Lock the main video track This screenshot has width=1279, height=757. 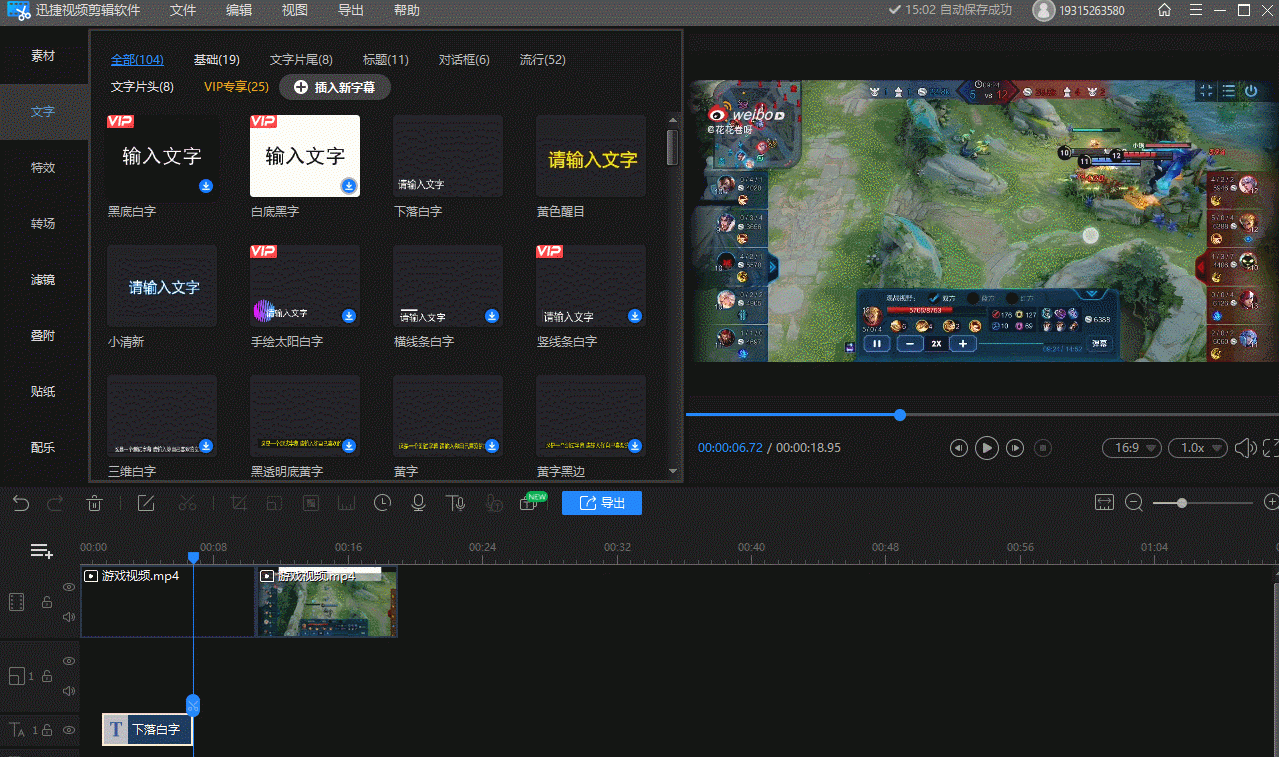(46, 602)
